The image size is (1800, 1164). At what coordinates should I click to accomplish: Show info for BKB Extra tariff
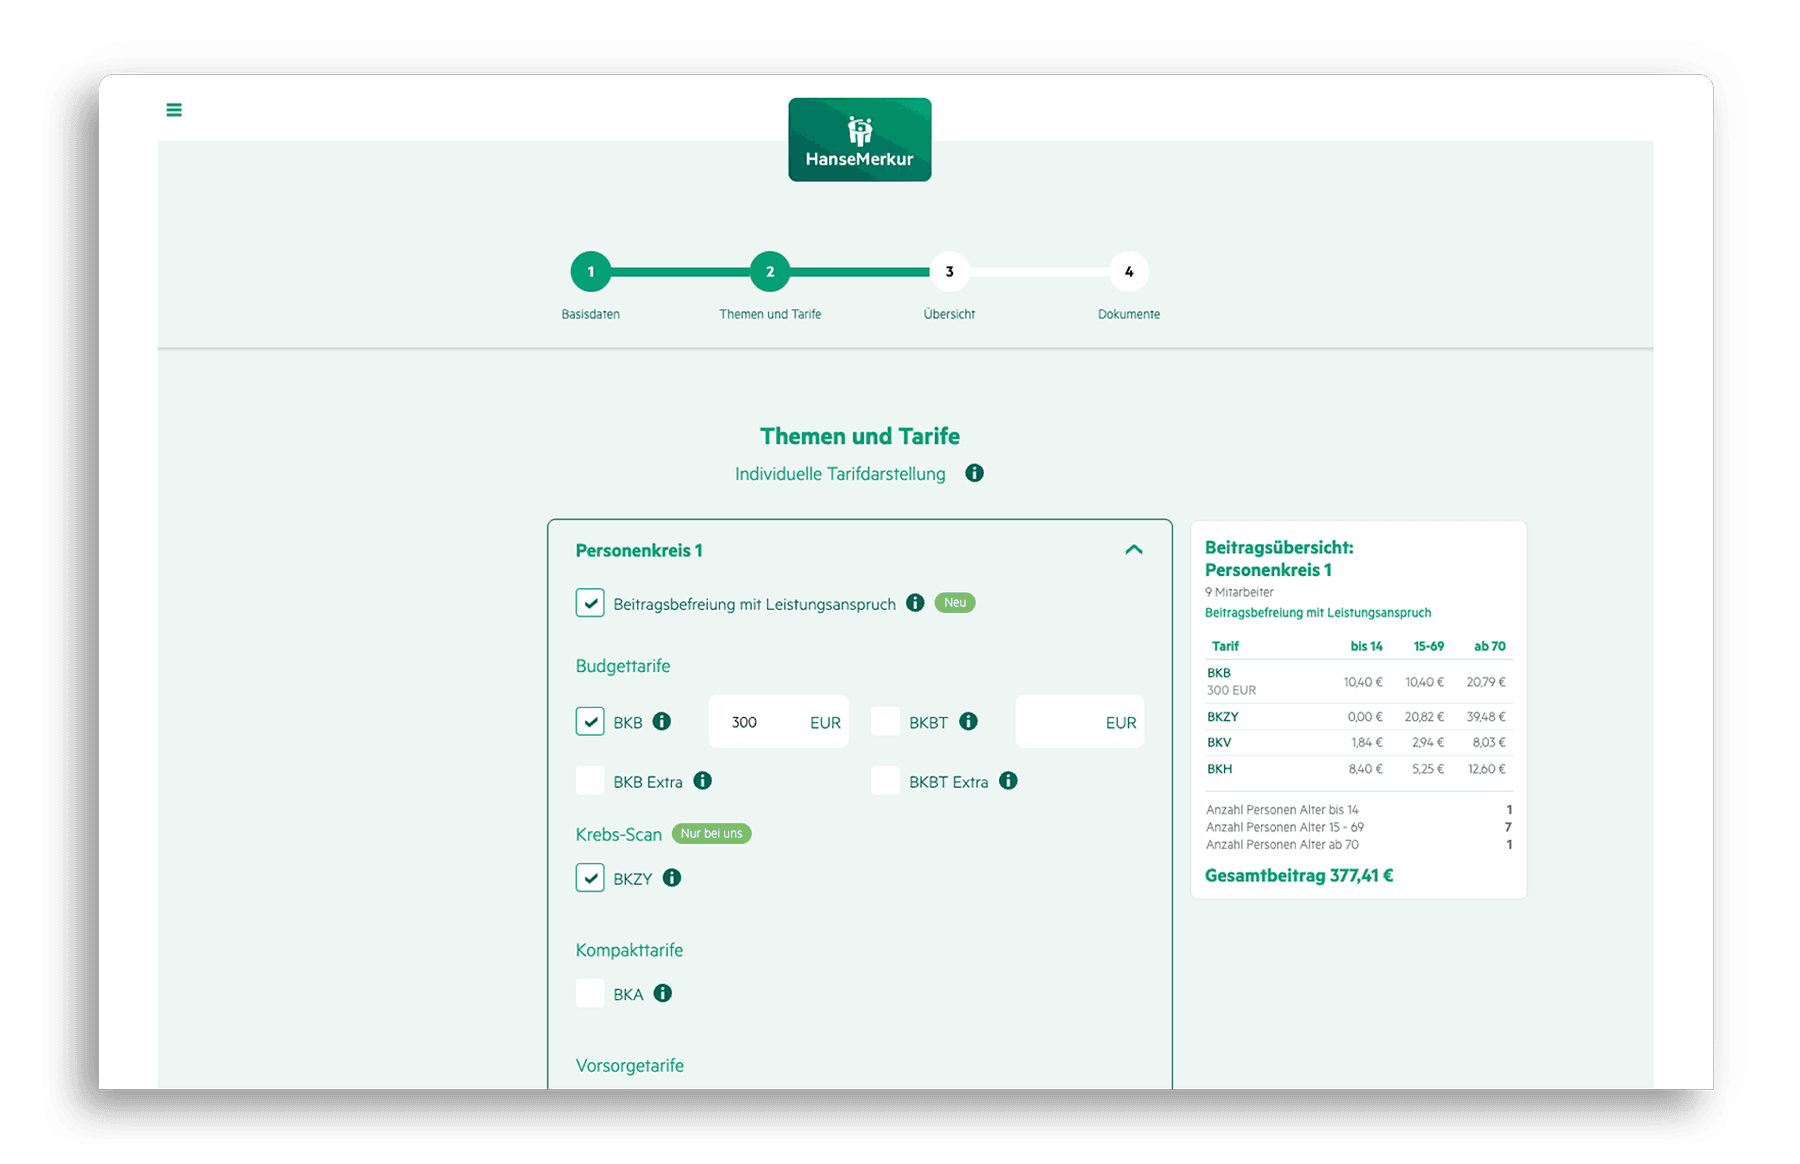pos(703,781)
